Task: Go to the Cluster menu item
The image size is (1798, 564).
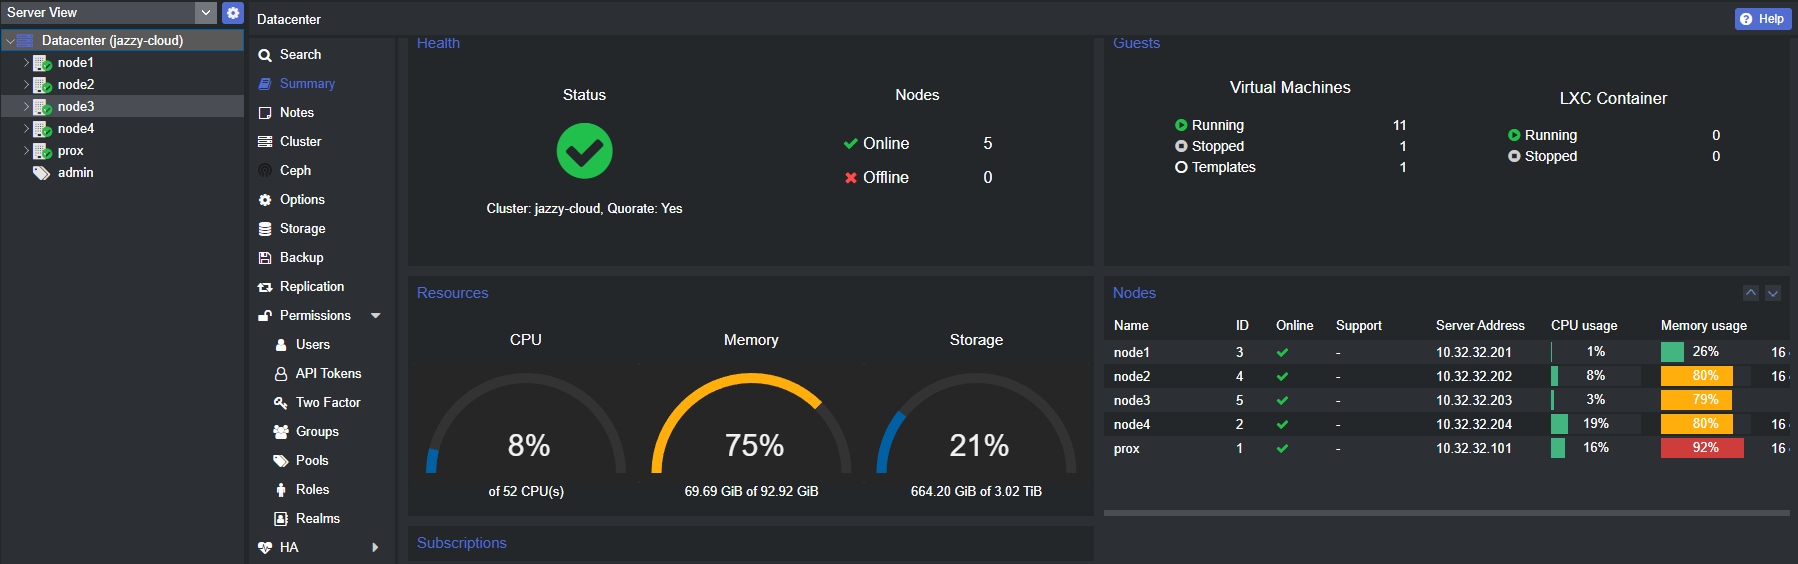Action: click(300, 142)
